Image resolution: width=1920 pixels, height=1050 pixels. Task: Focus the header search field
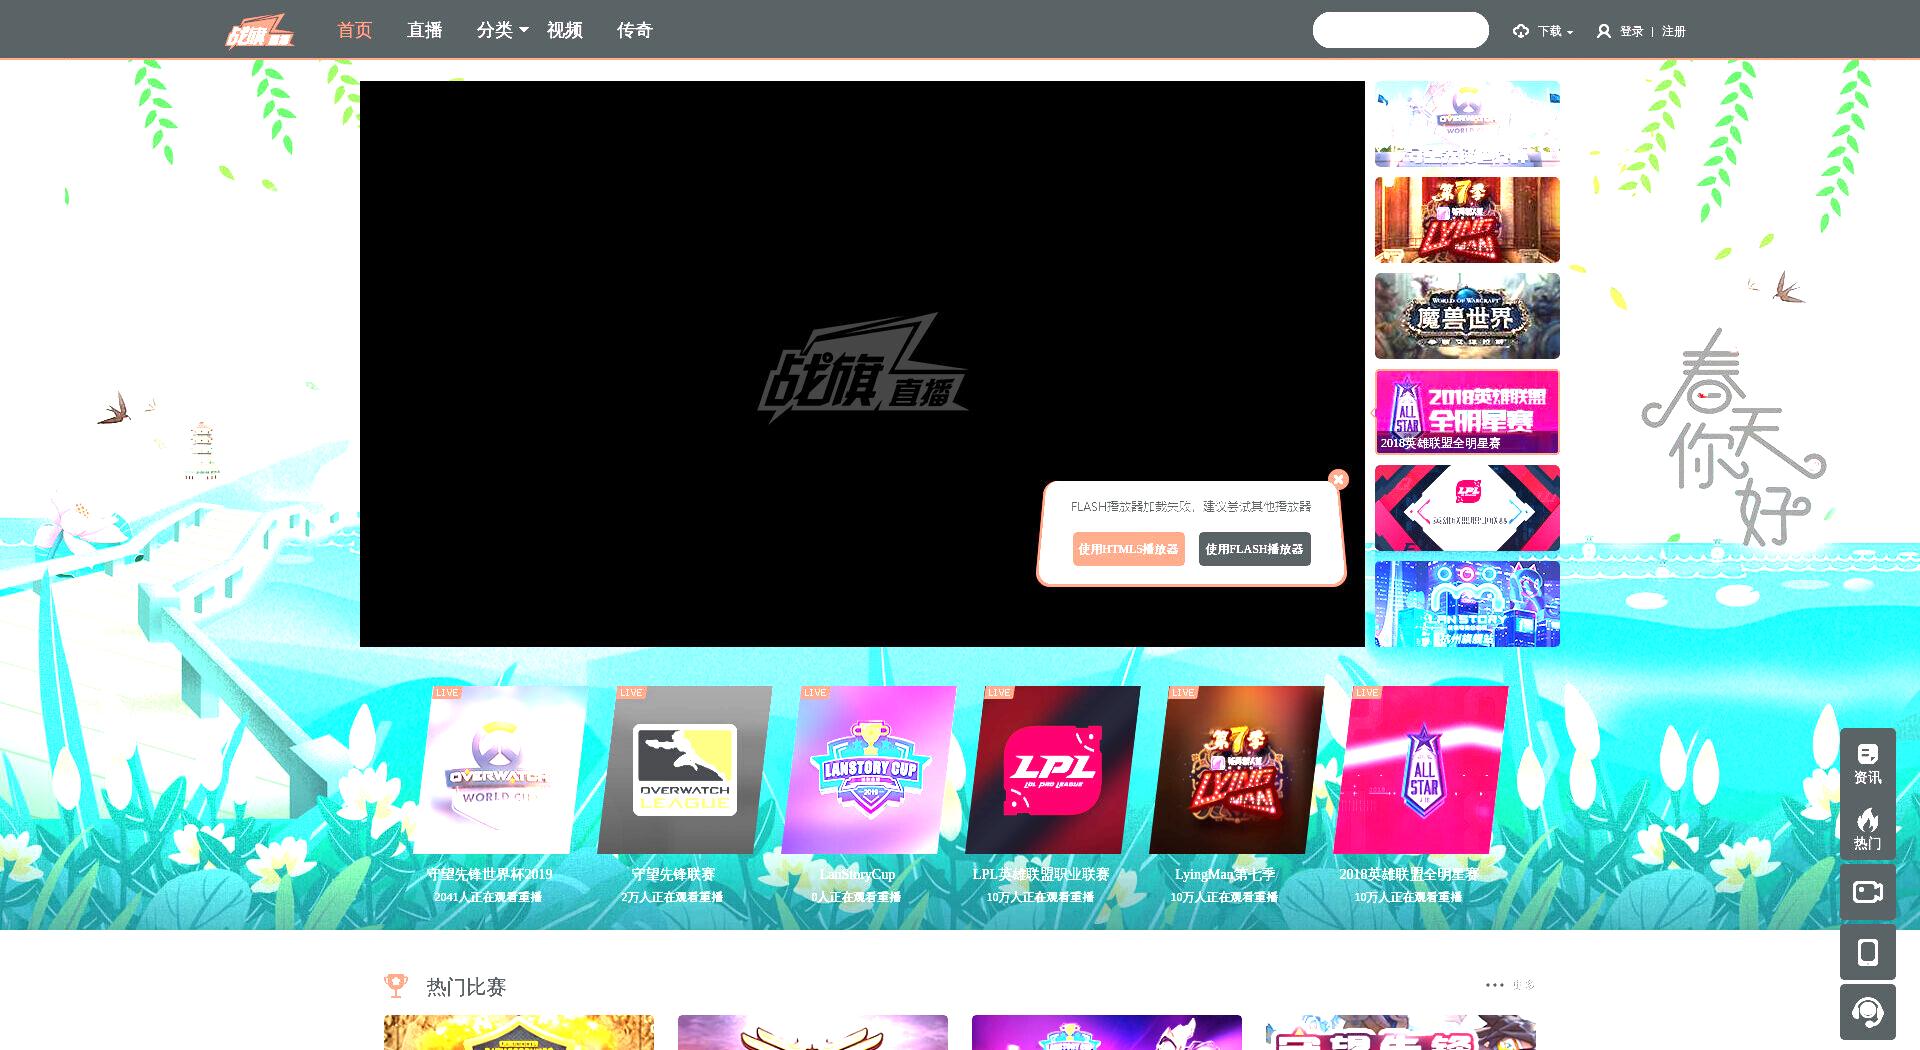[1400, 30]
